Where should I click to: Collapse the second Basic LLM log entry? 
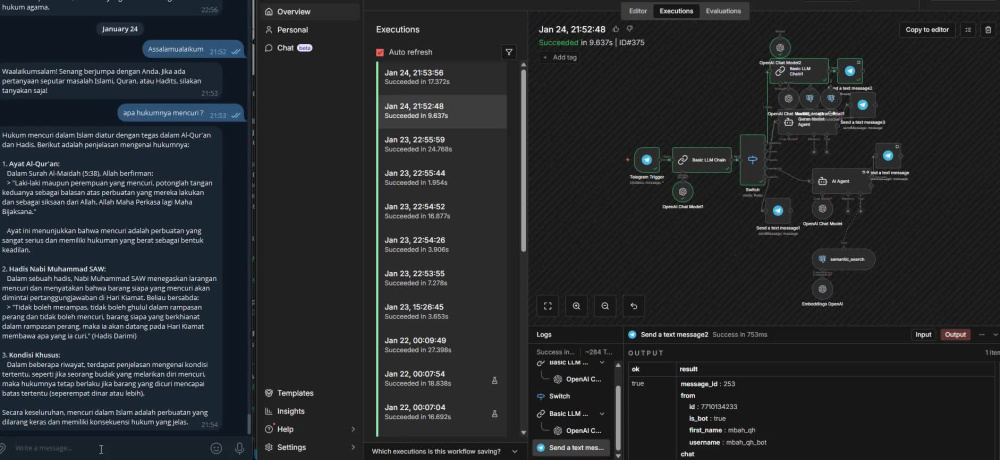[601, 413]
